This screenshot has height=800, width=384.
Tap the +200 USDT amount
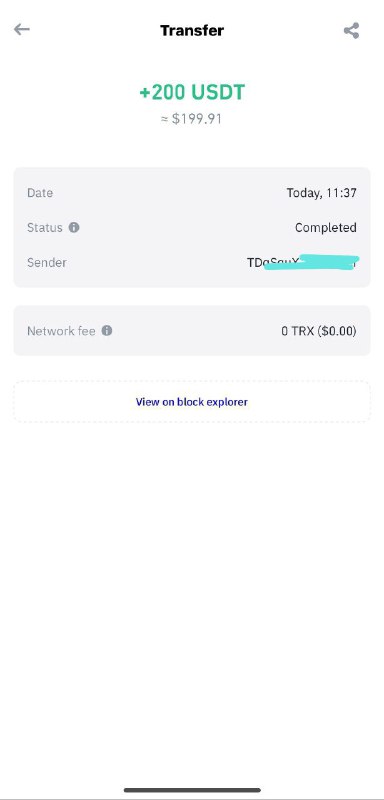pyautogui.click(x=192, y=92)
